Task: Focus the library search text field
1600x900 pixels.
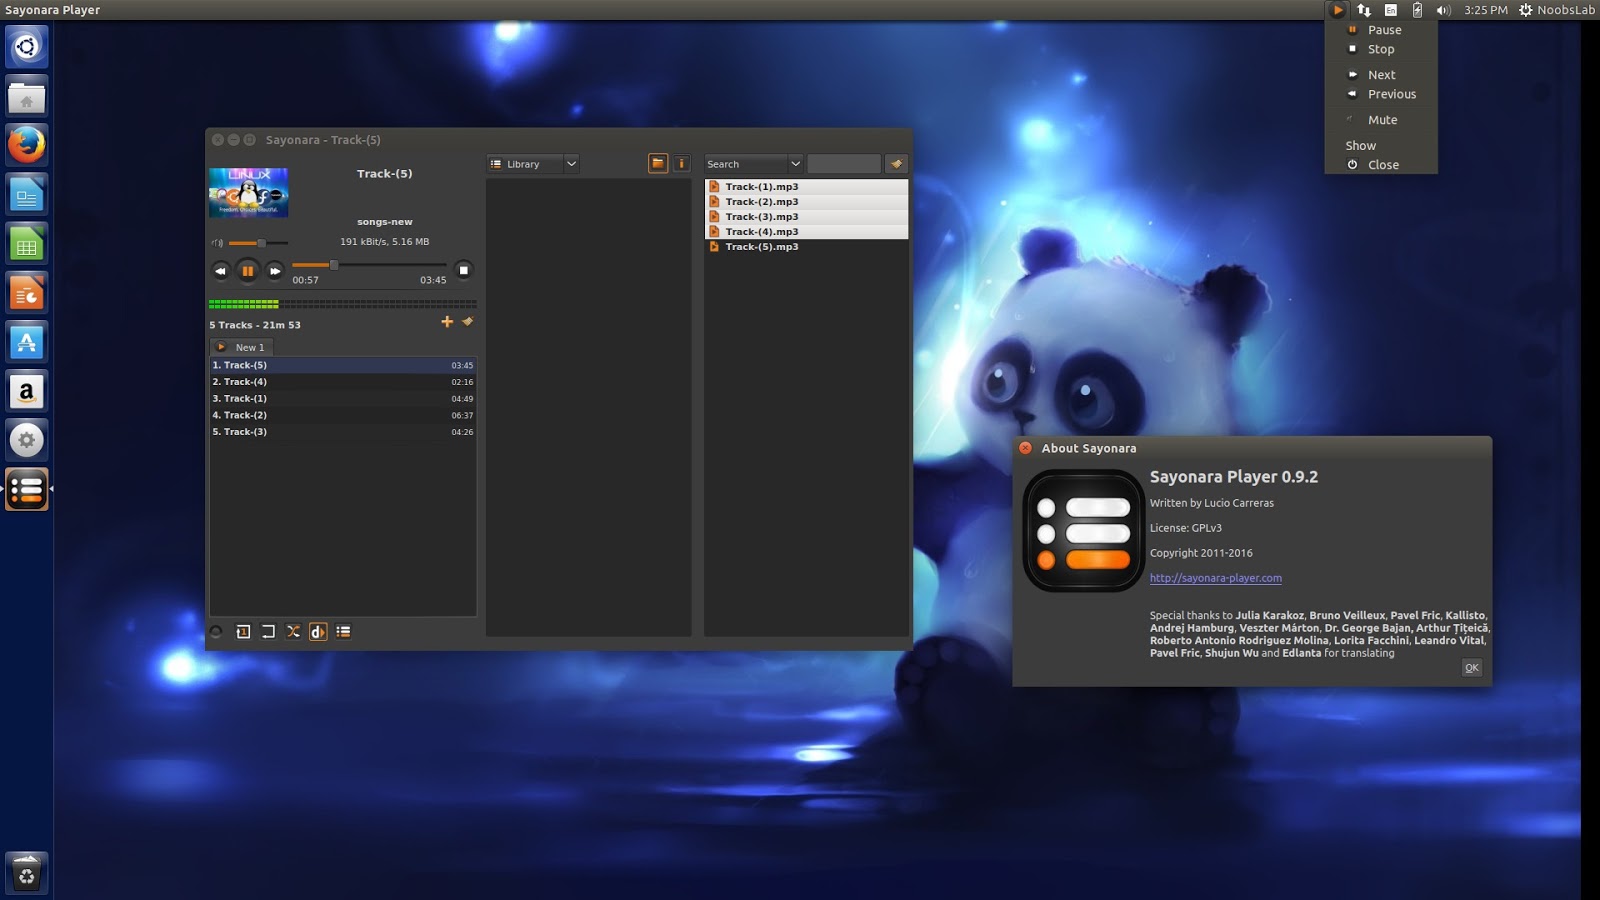Action: click(844, 164)
